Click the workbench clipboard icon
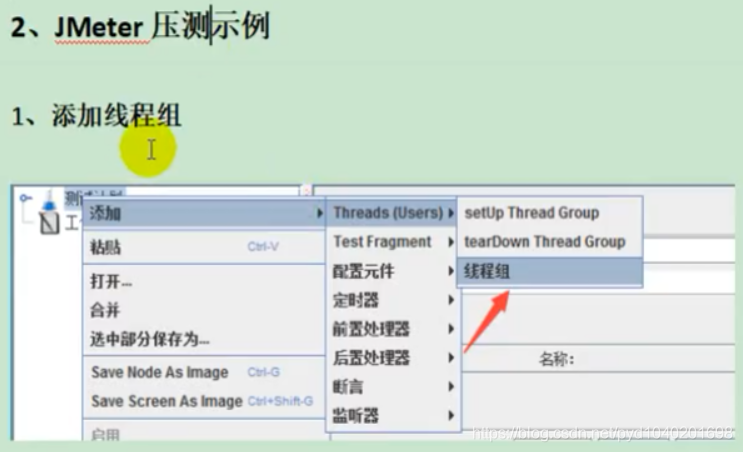Viewport: 743px width, 452px height. click(50, 223)
